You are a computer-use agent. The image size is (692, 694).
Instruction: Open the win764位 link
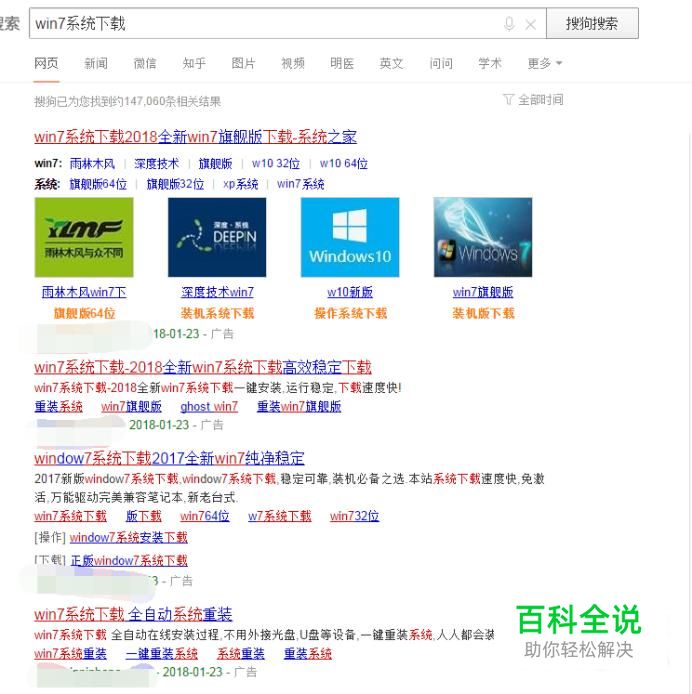click(x=205, y=516)
